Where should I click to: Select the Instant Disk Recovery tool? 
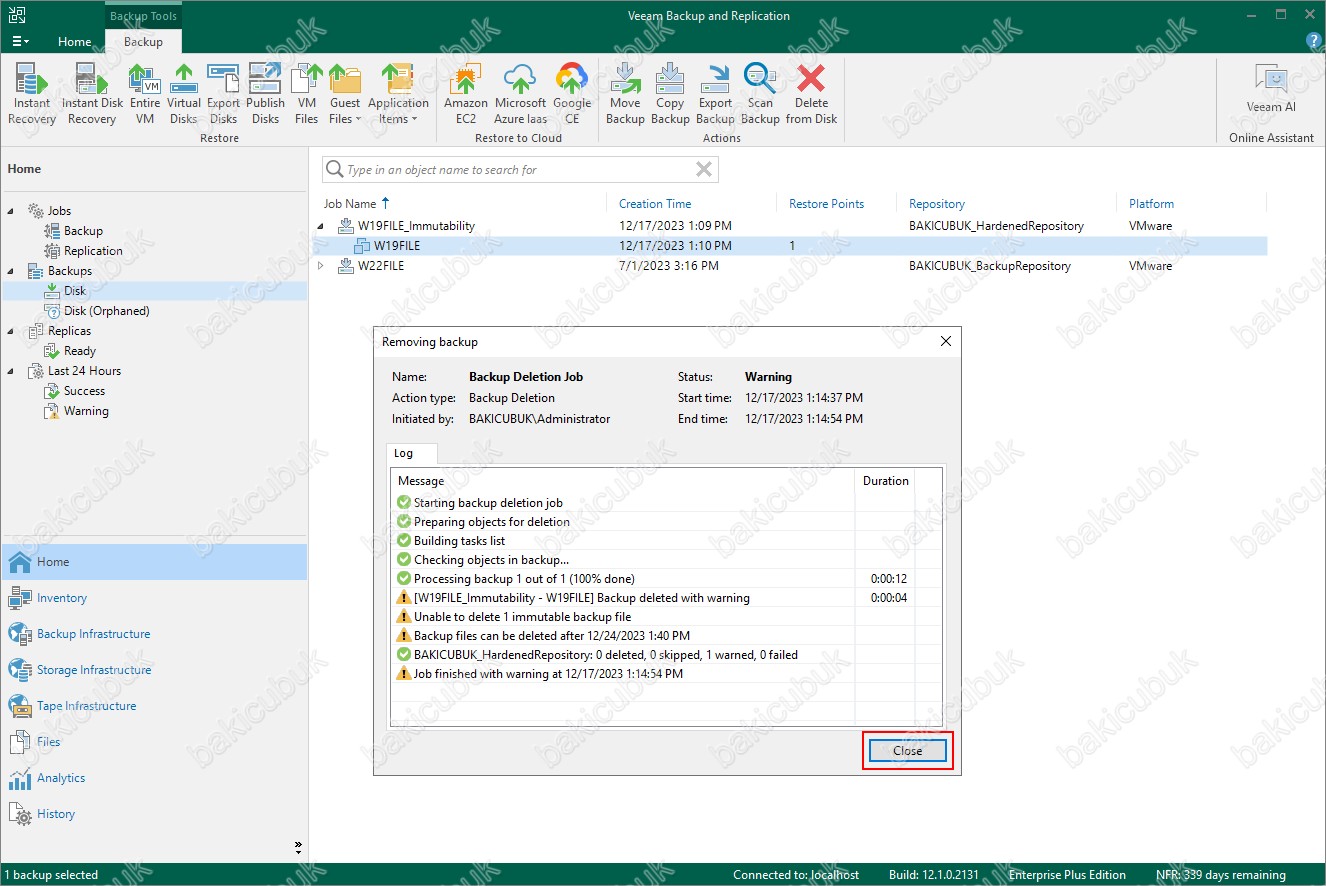92,94
